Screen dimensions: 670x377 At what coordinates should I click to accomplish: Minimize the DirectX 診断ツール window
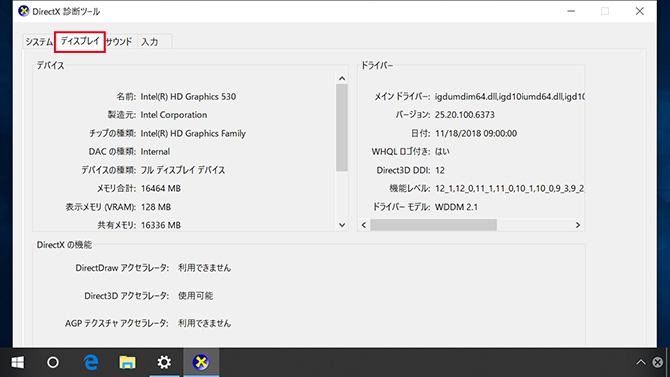pyautogui.click(x=571, y=11)
